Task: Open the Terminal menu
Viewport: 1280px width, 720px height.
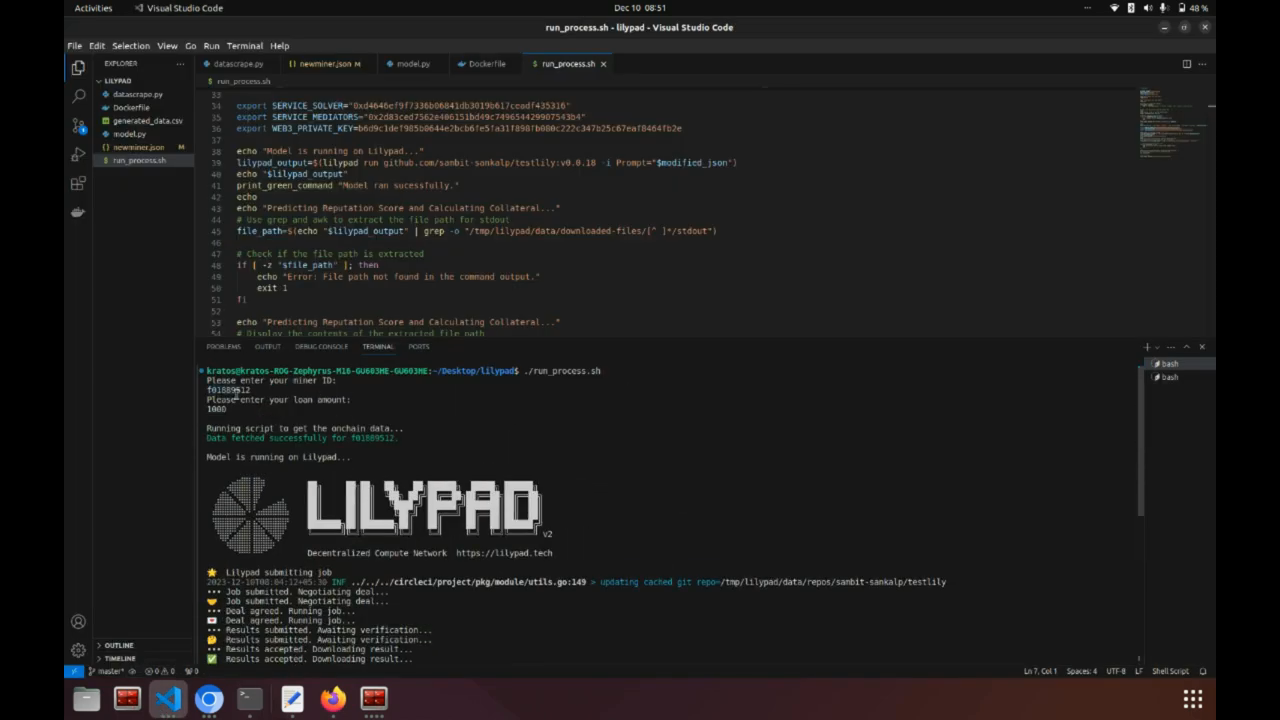Action: [245, 46]
